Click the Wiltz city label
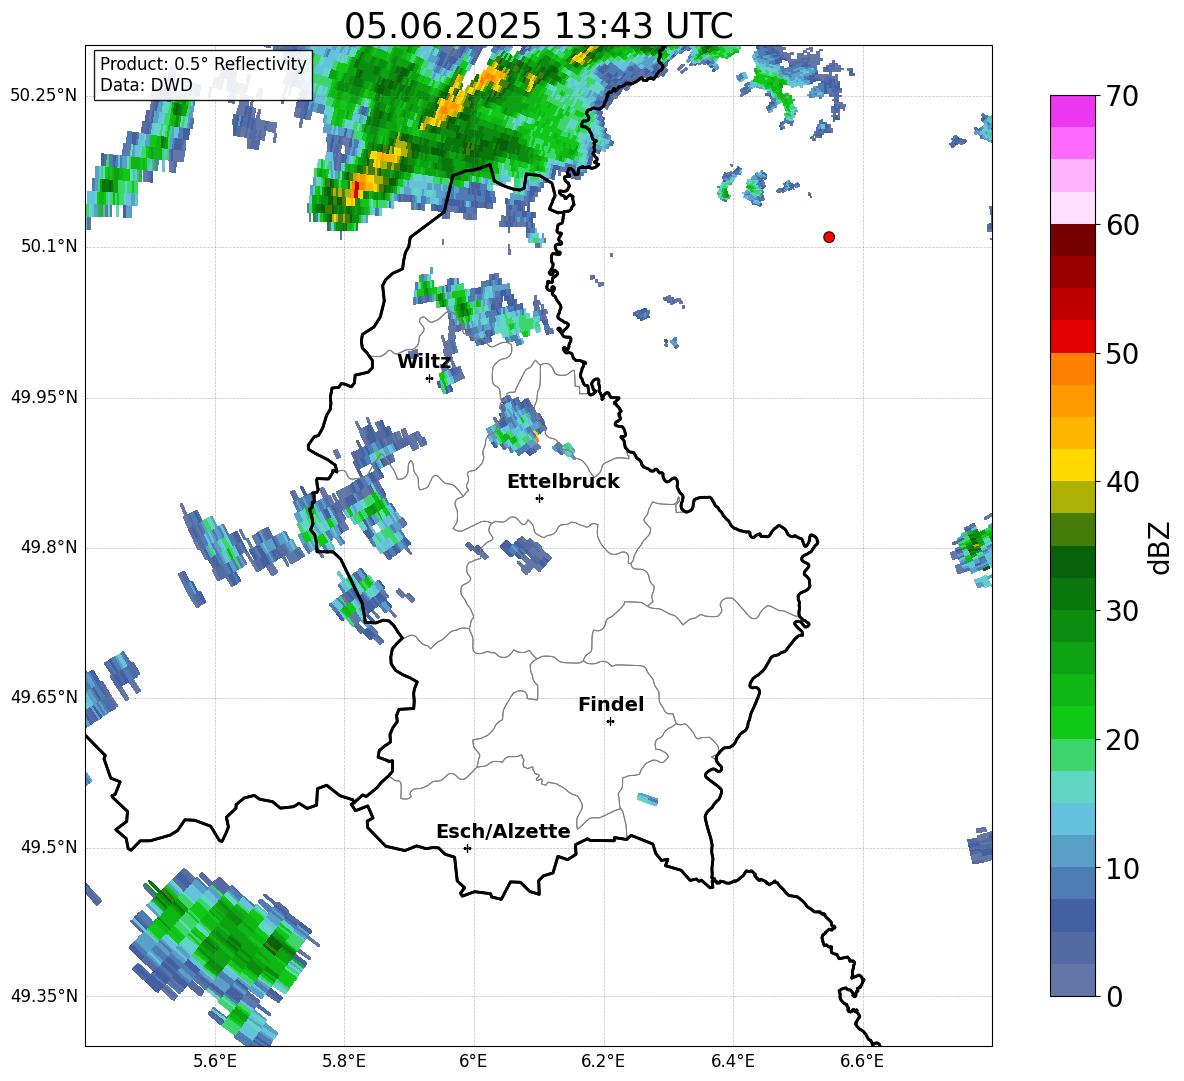1184x1081 pixels. pos(424,362)
